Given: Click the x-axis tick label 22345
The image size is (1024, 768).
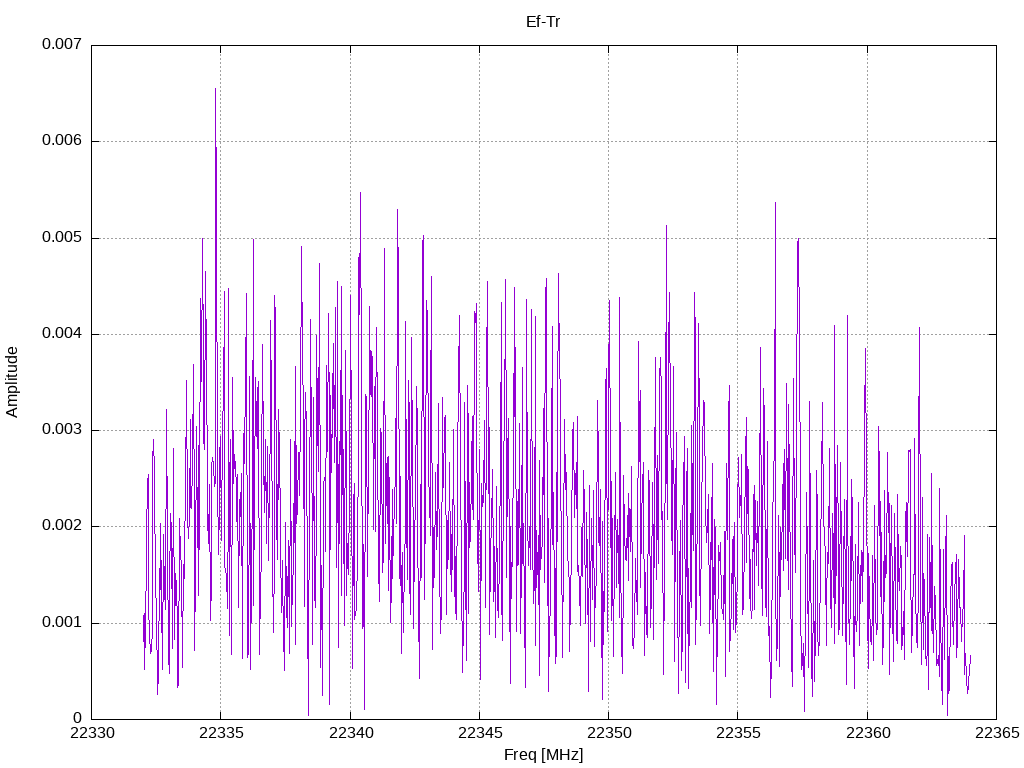Looking at the screenshot, I should pos(480,733).
